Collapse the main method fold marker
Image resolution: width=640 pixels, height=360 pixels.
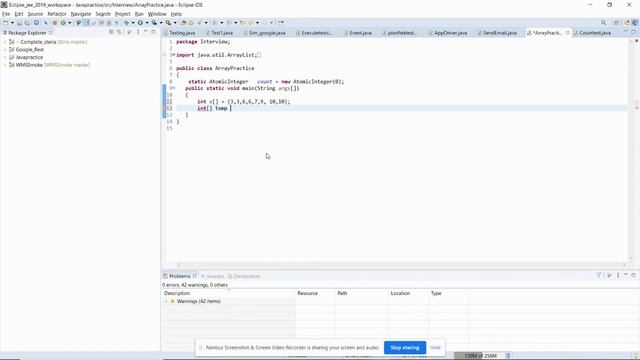coord(173,88)
